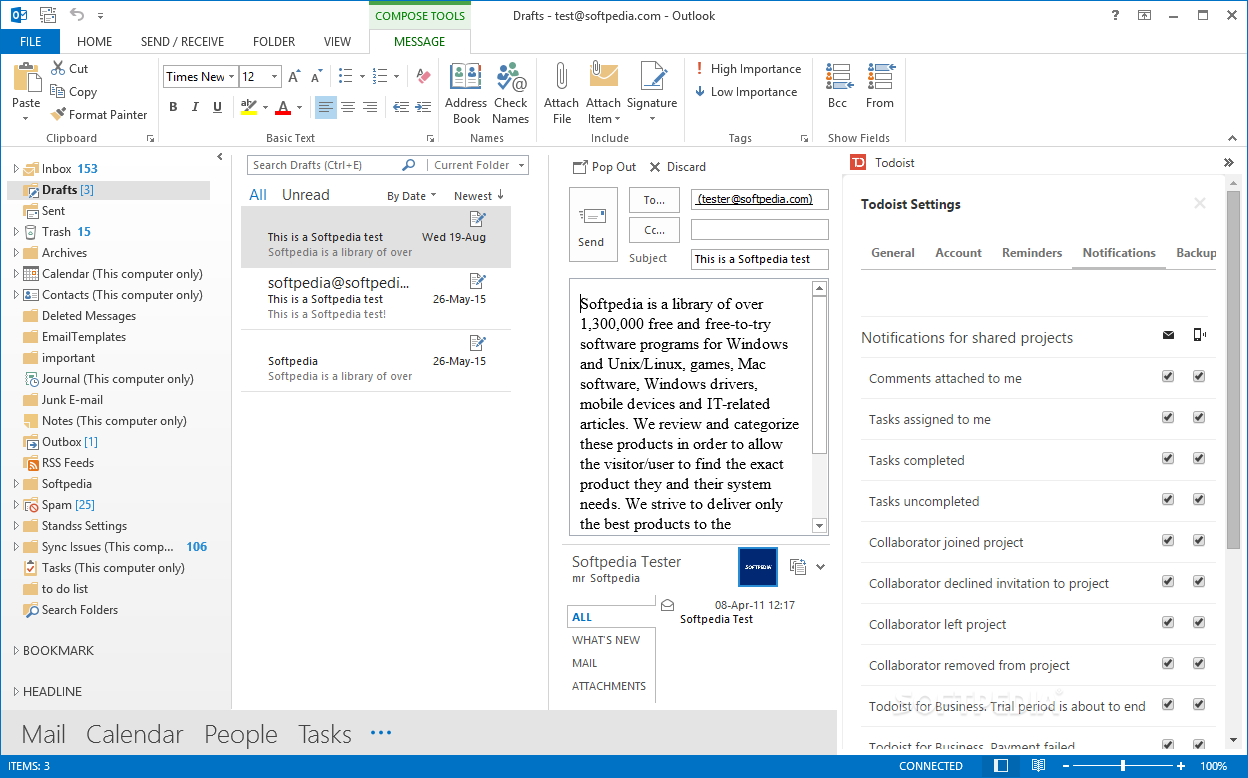
Task: Click the Cut scissors icon
Action: coord(58,68)
